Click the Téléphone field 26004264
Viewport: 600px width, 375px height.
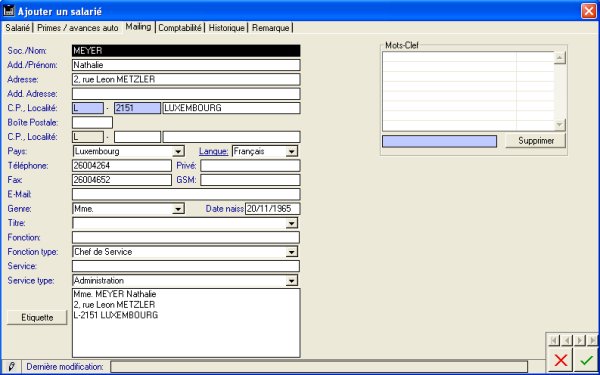click(x=122, y=166)
